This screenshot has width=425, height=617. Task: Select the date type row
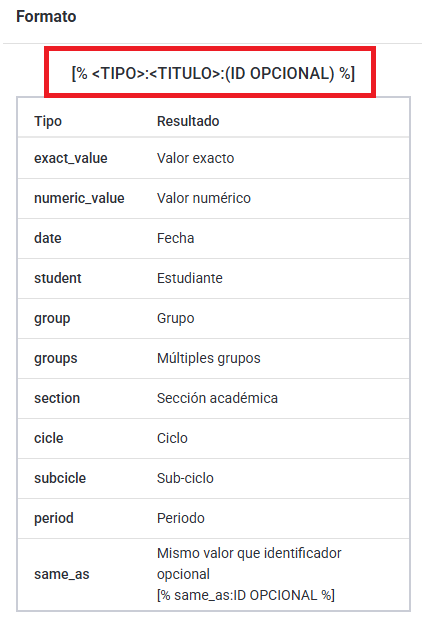(213, 238)
